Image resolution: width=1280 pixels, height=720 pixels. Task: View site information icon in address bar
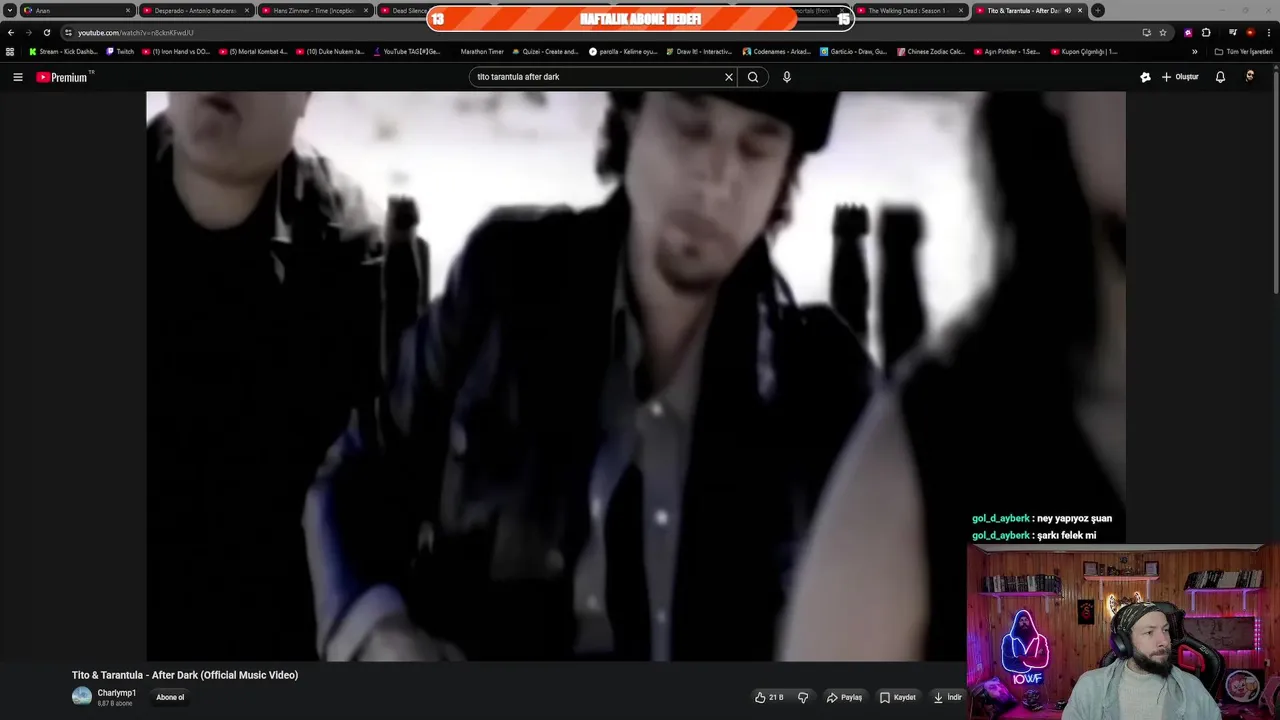(x=68, y=32)
